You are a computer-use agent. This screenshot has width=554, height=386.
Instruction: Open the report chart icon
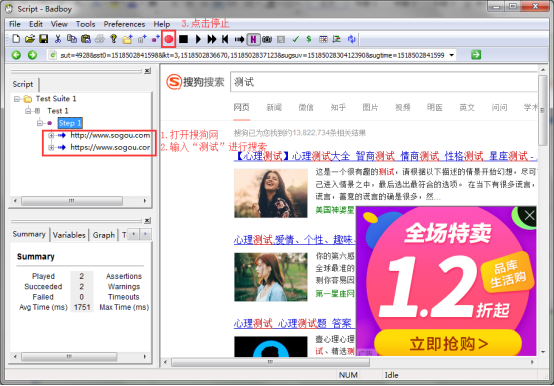click(x=337, y=39)
